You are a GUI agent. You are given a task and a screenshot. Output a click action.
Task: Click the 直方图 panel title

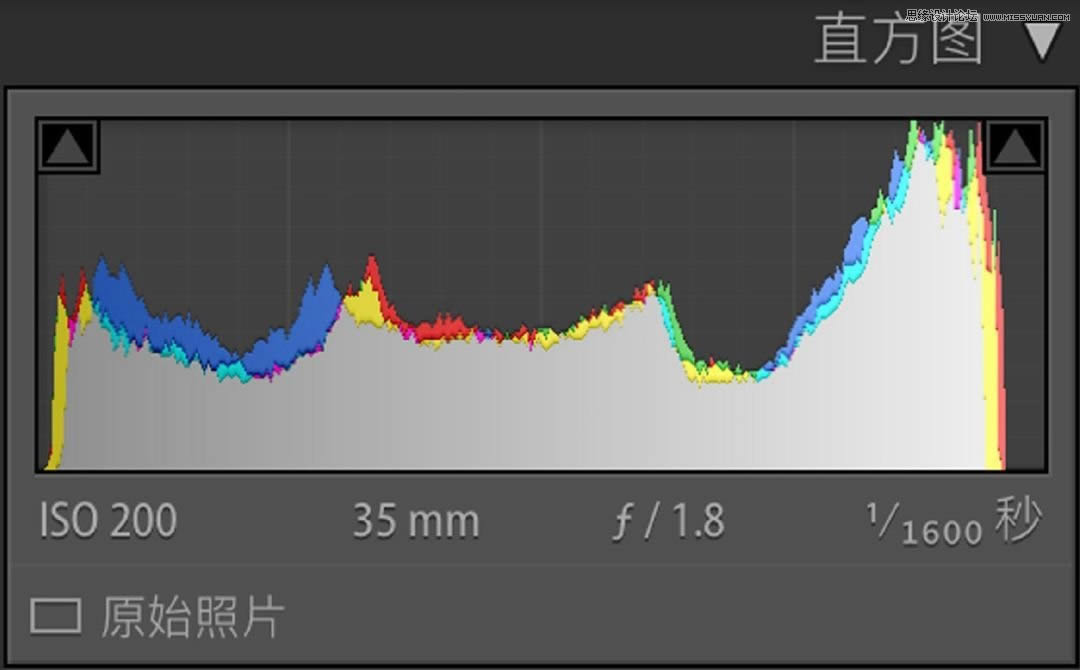click(x=898, y=42)
